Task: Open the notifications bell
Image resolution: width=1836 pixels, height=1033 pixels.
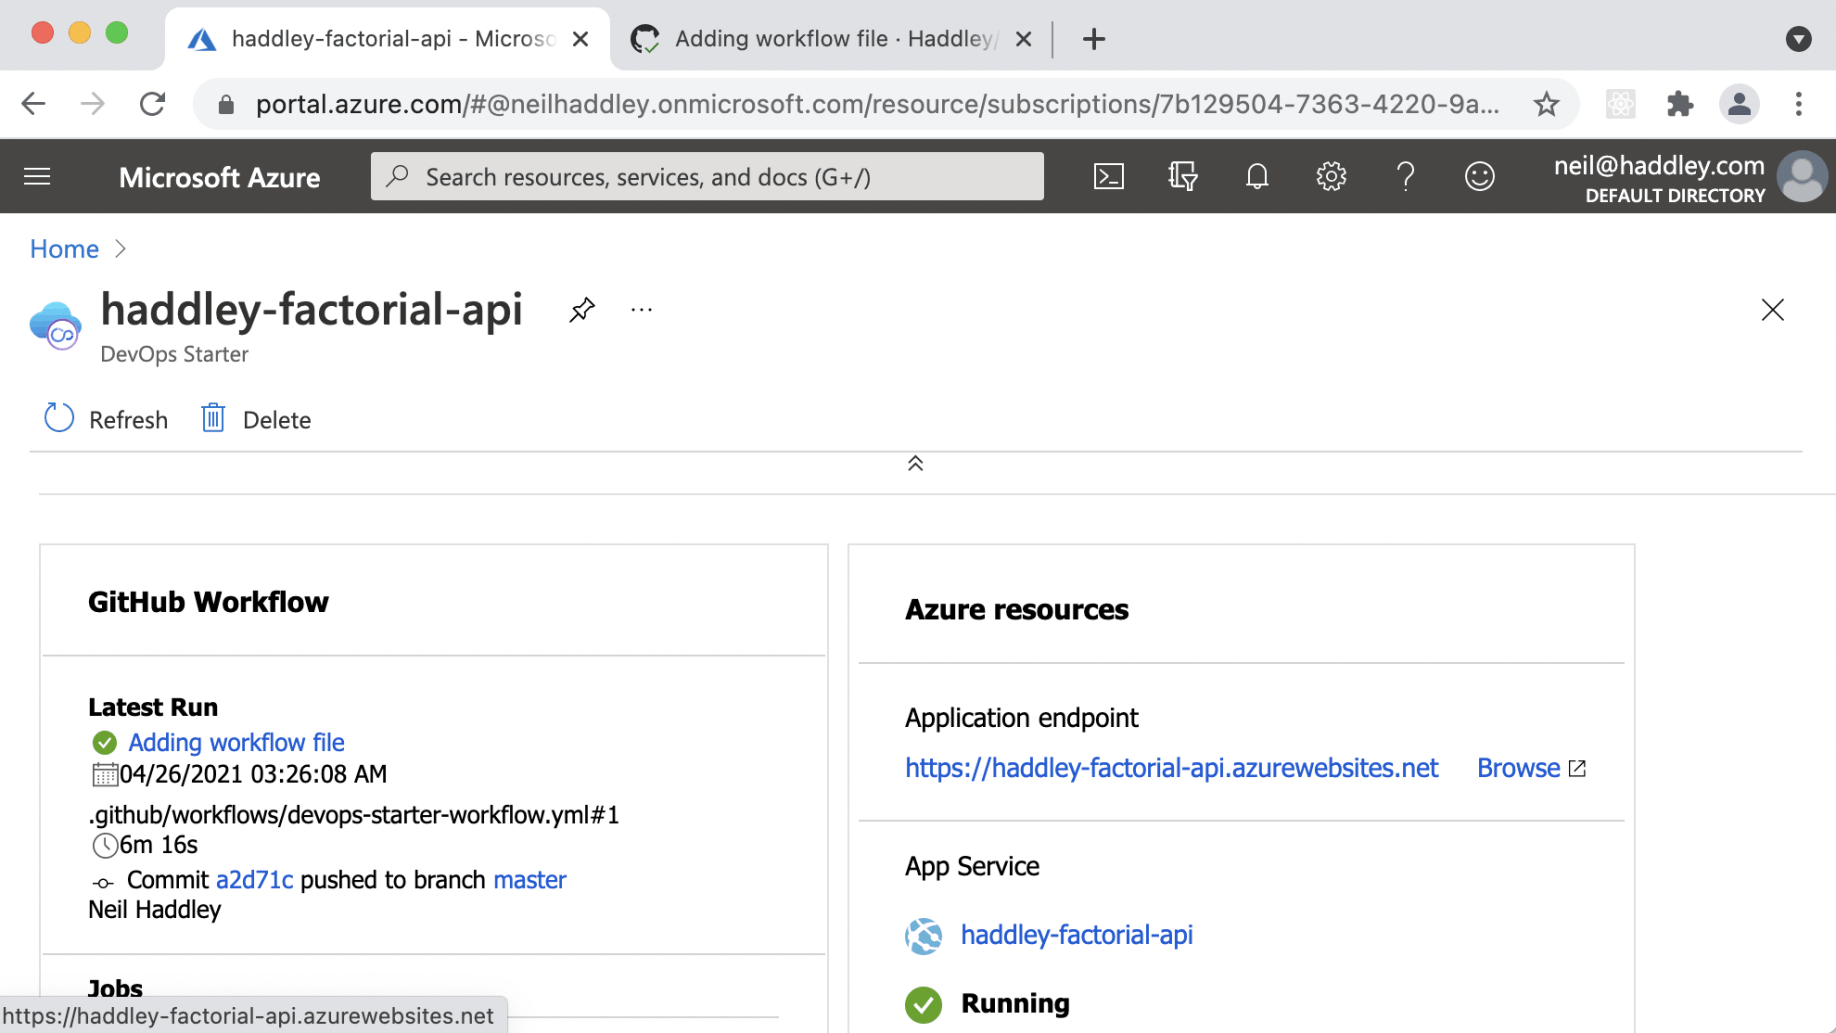Action: point(1257,177)
